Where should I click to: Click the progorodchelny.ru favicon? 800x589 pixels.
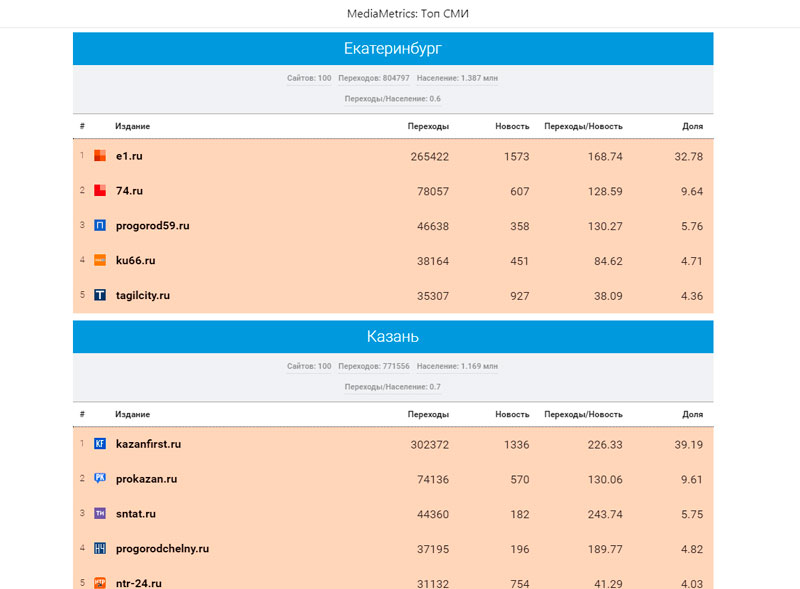[100, 549]
